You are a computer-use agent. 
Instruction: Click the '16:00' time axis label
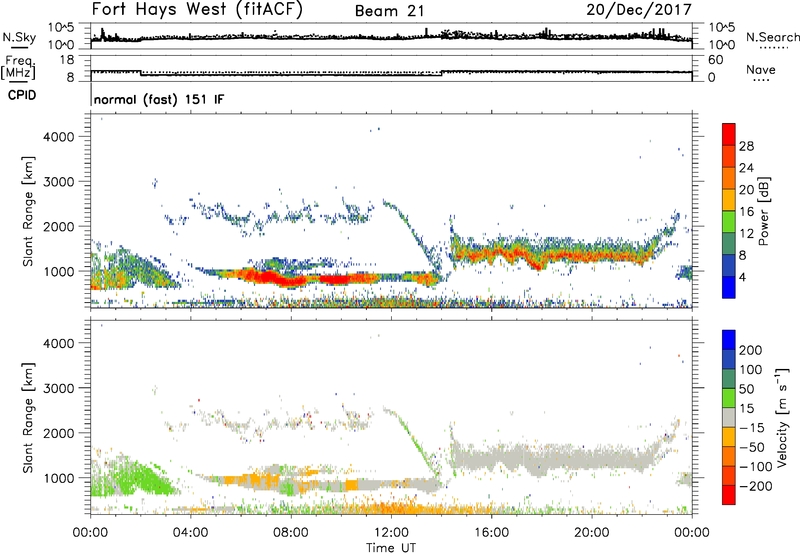(491, 533)
